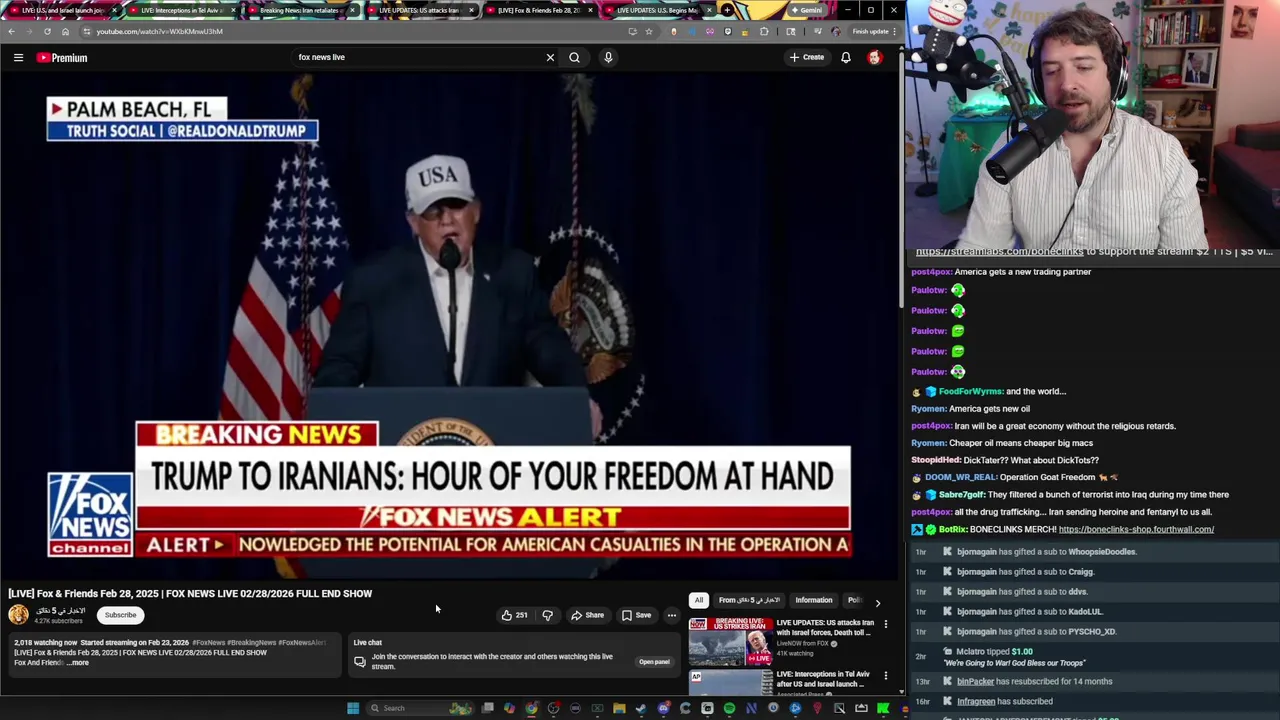Viewport: 1280px width, 720px height.
Task: Open YouTube notifications bell
Action: [846, 57]
